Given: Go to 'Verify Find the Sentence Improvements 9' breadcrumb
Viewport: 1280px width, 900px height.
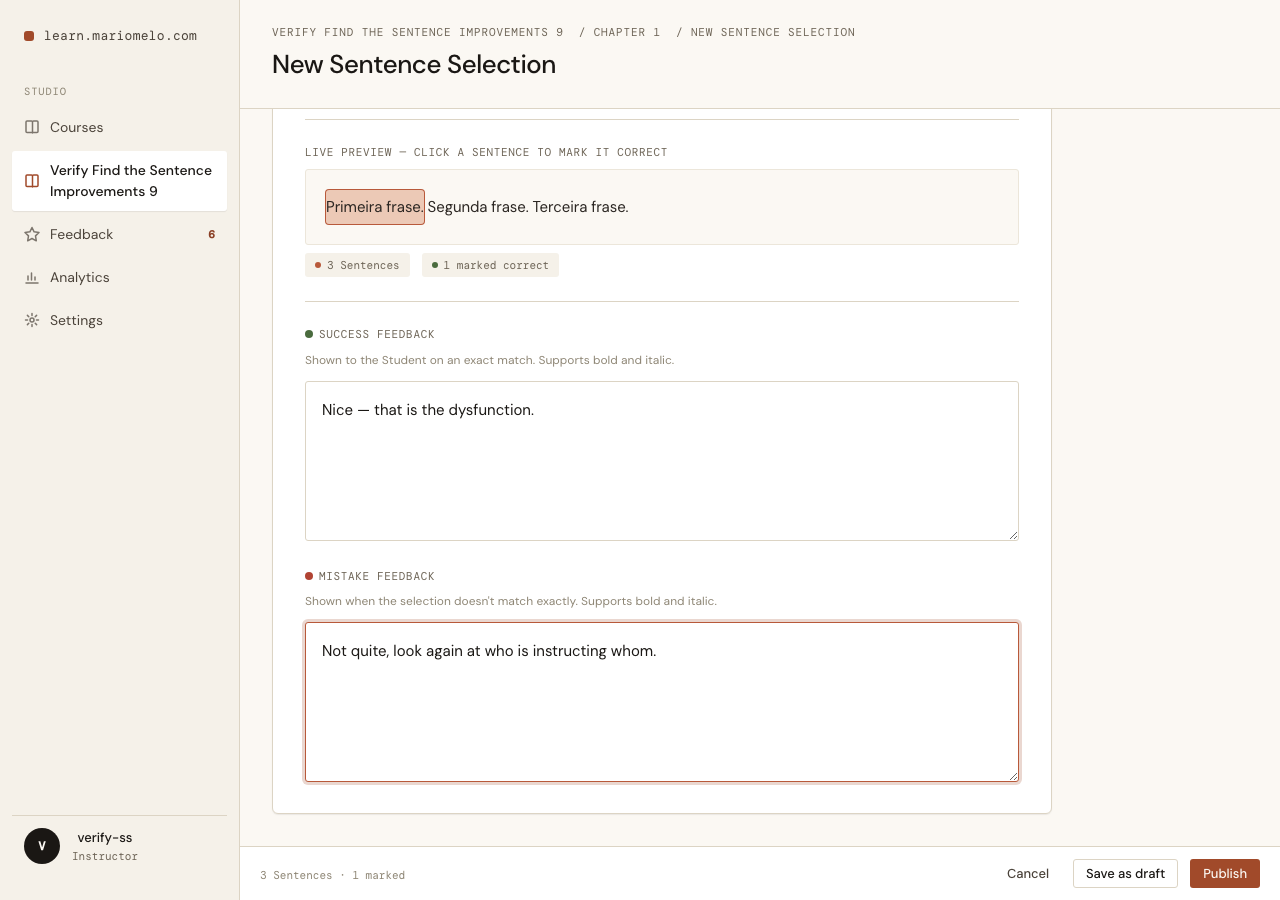Looking at the screenshot, I should [418, 32].
